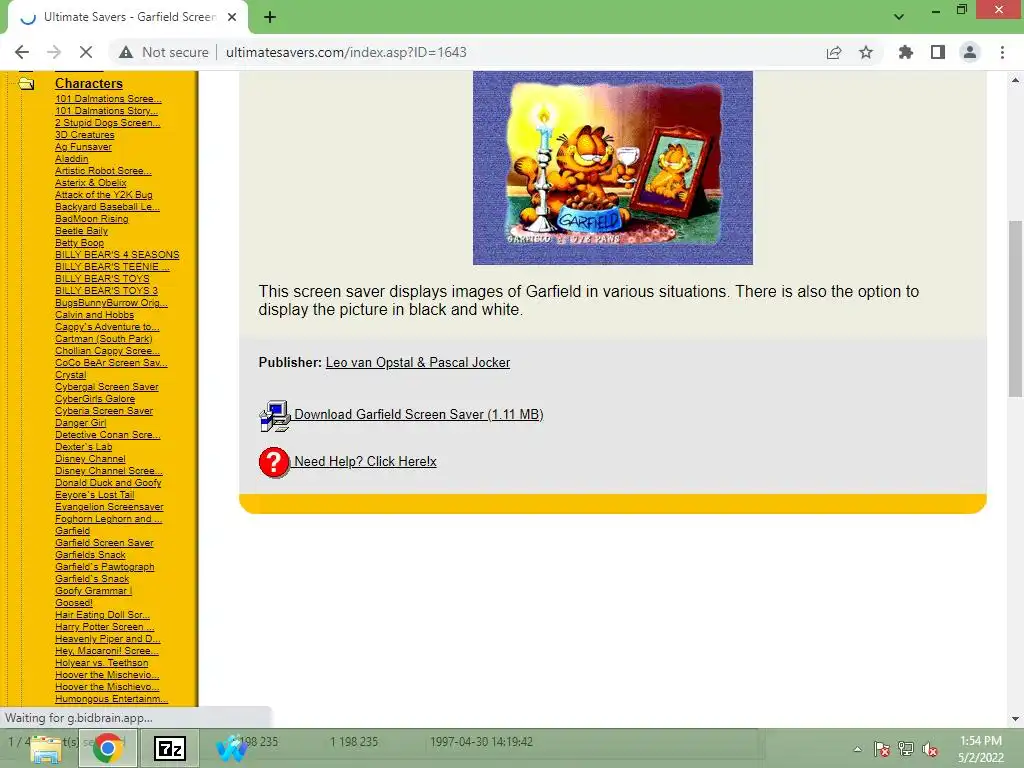Screen dimensions: 1024x768
Task: Go back to the previous page
Action: [22, 52]
